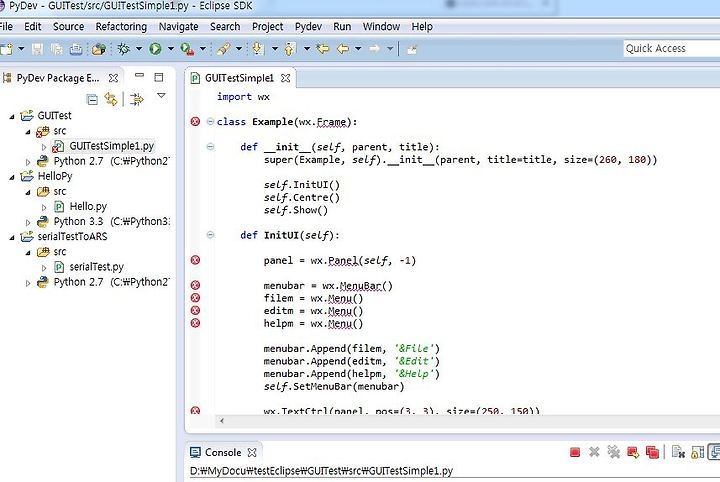Collapse all in PyDev Package Explorer
720x482 pixels.
[92, 99]
